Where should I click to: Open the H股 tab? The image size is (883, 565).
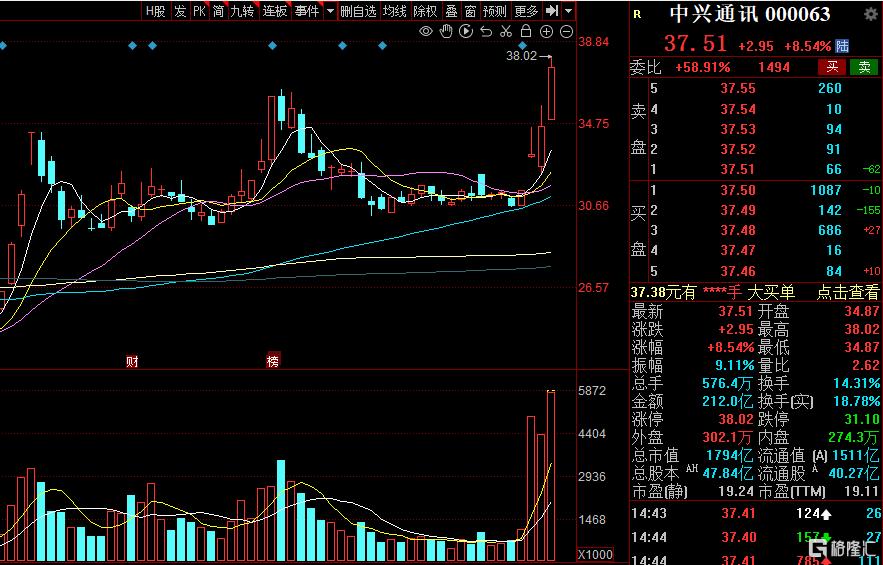[x=155, y=11]
